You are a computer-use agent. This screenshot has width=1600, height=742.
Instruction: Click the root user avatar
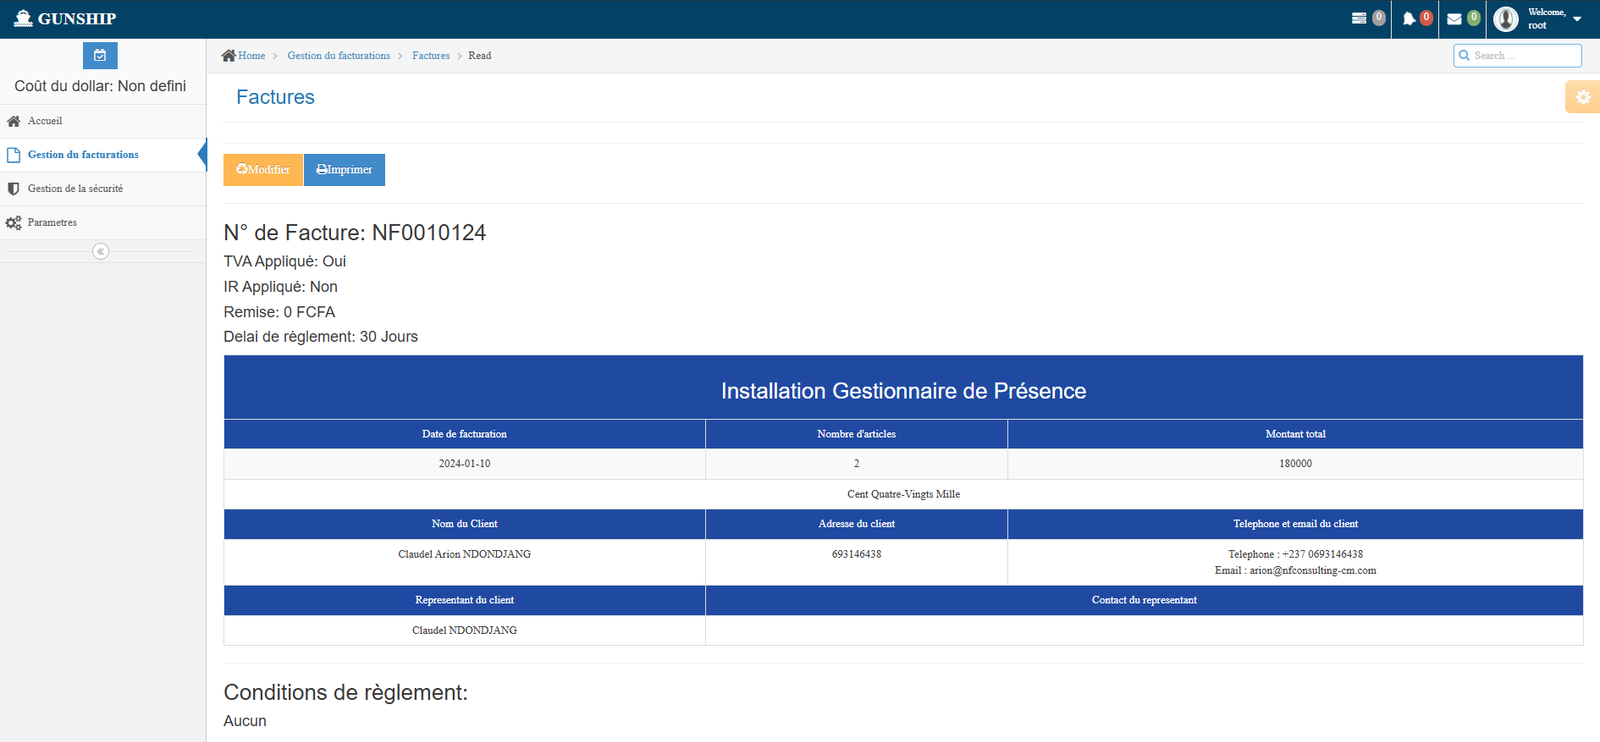tap(1506, 19)
